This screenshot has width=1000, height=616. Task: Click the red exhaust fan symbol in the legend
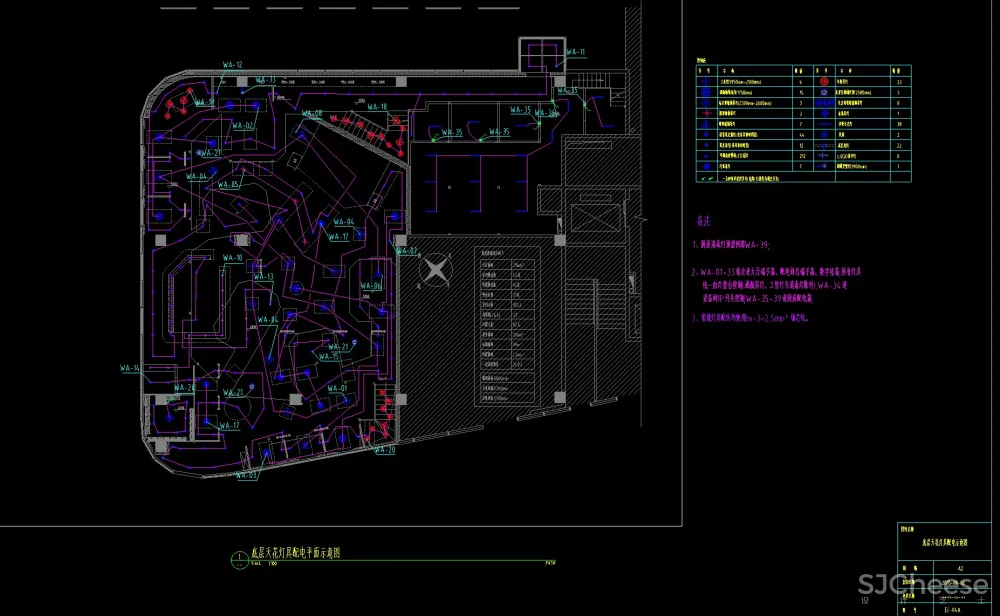(825, 82)
